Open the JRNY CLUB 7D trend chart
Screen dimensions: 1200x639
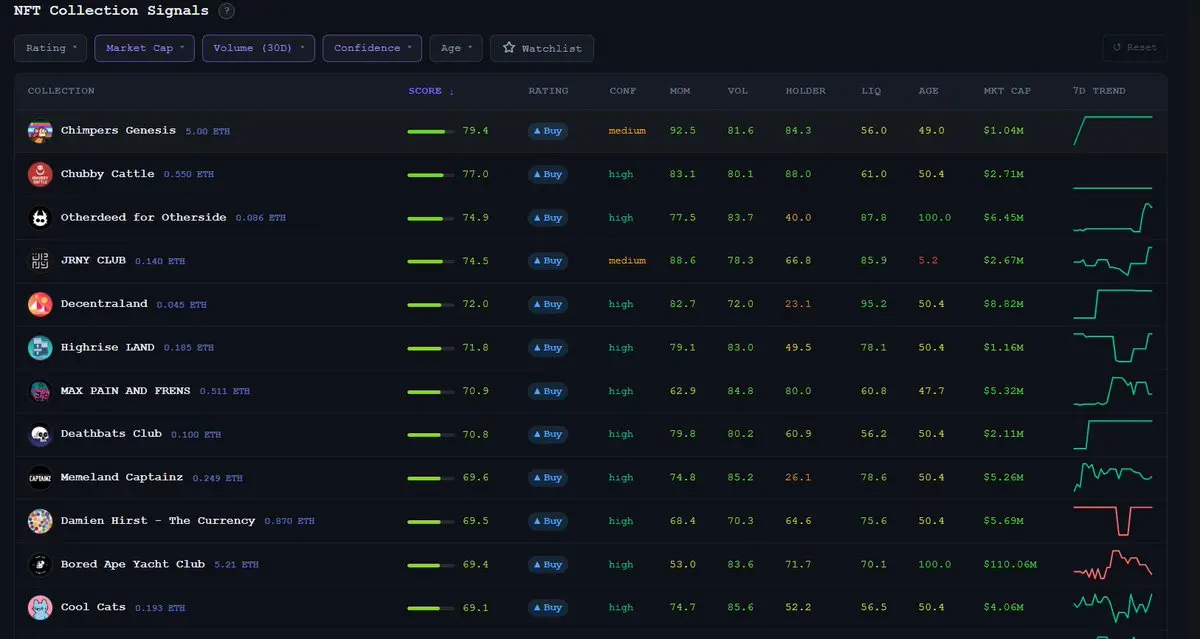tap(1113, 261)
